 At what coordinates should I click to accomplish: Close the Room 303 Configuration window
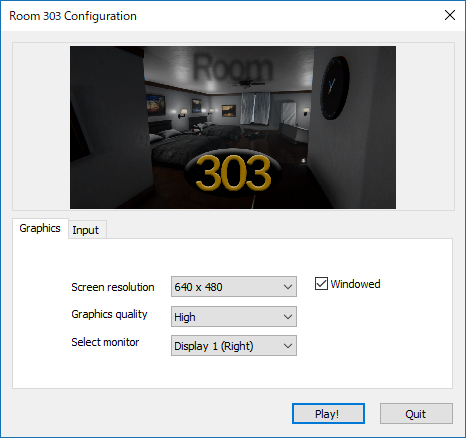pos(450,15)
